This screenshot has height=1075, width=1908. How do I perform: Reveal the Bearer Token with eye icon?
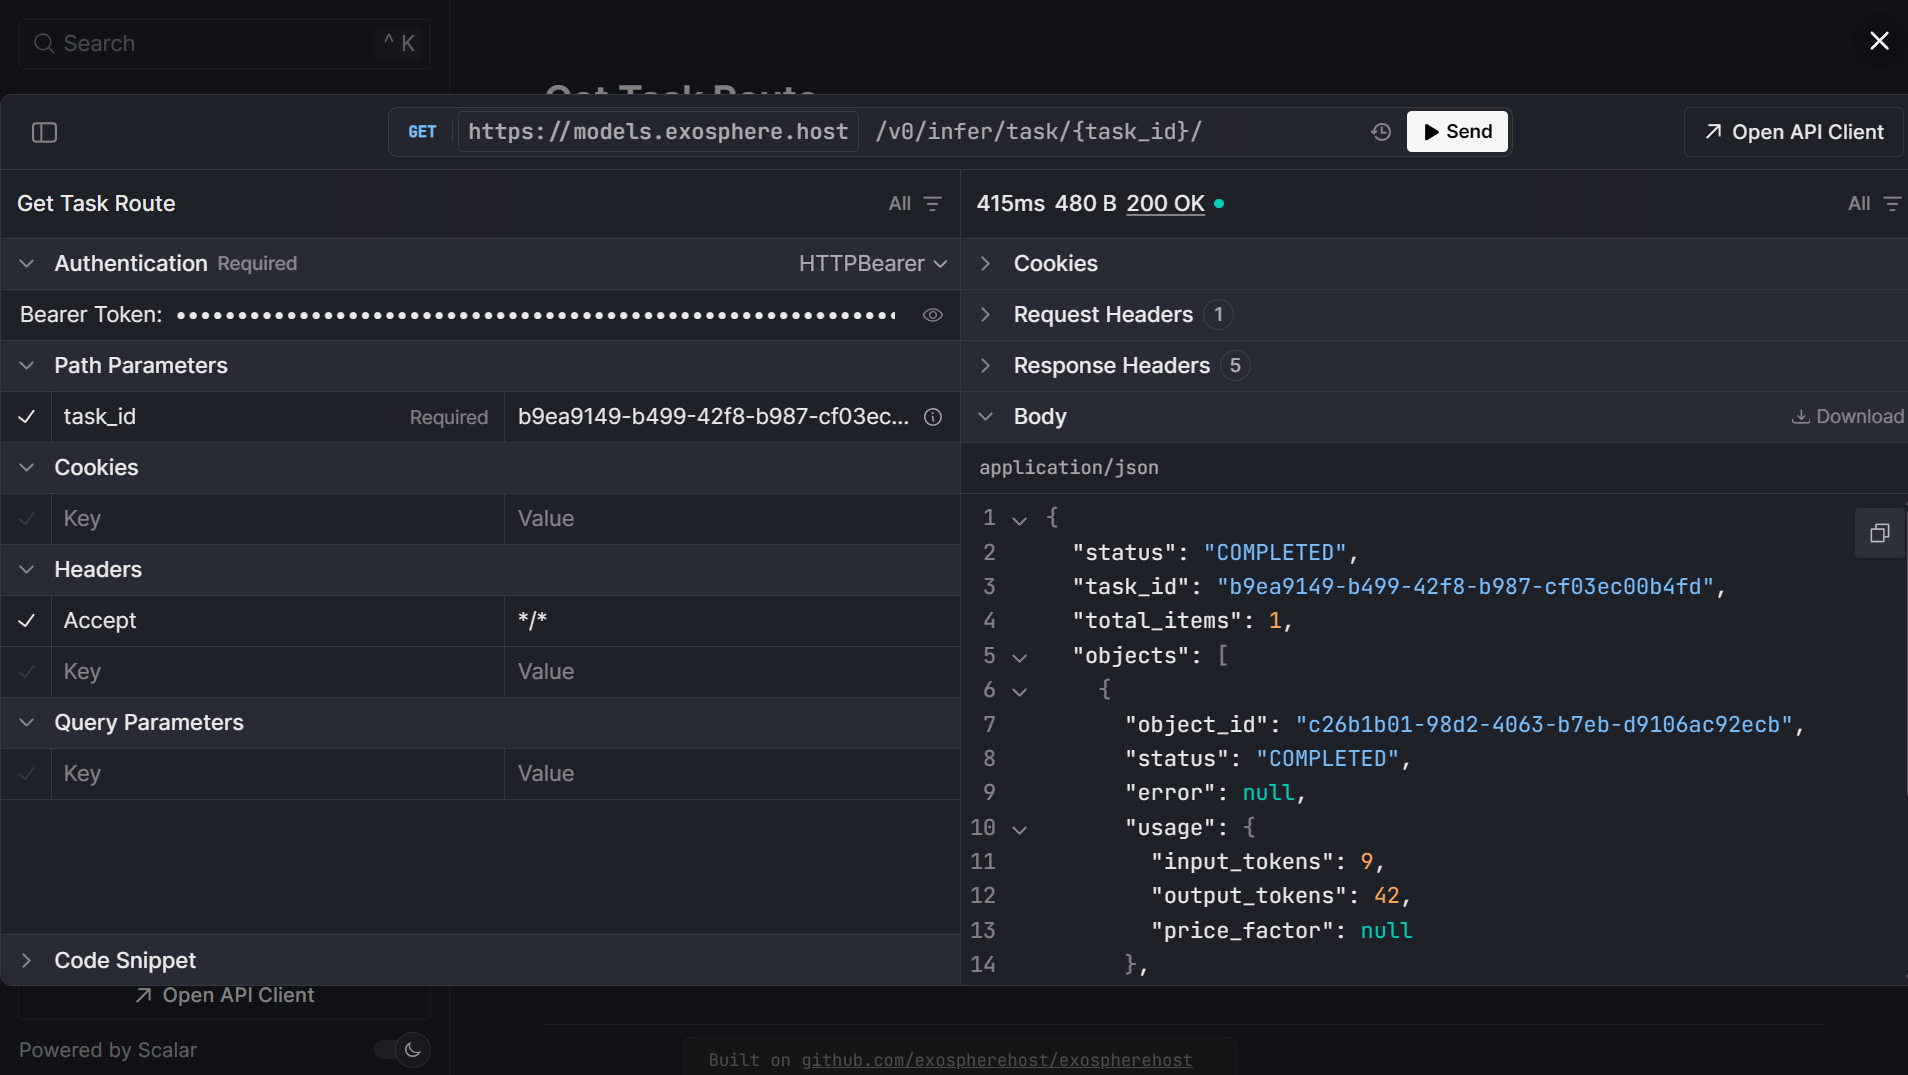(x=932, y=315)
